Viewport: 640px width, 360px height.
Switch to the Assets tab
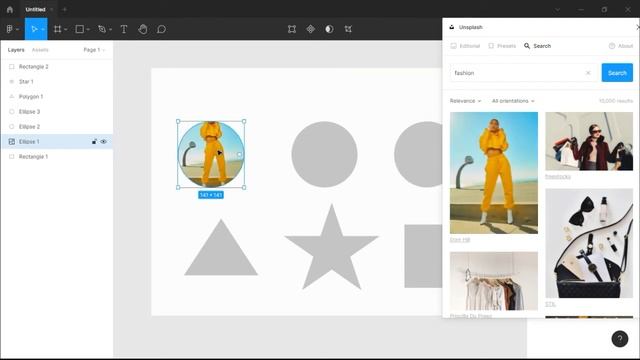(x=40, y=50)
